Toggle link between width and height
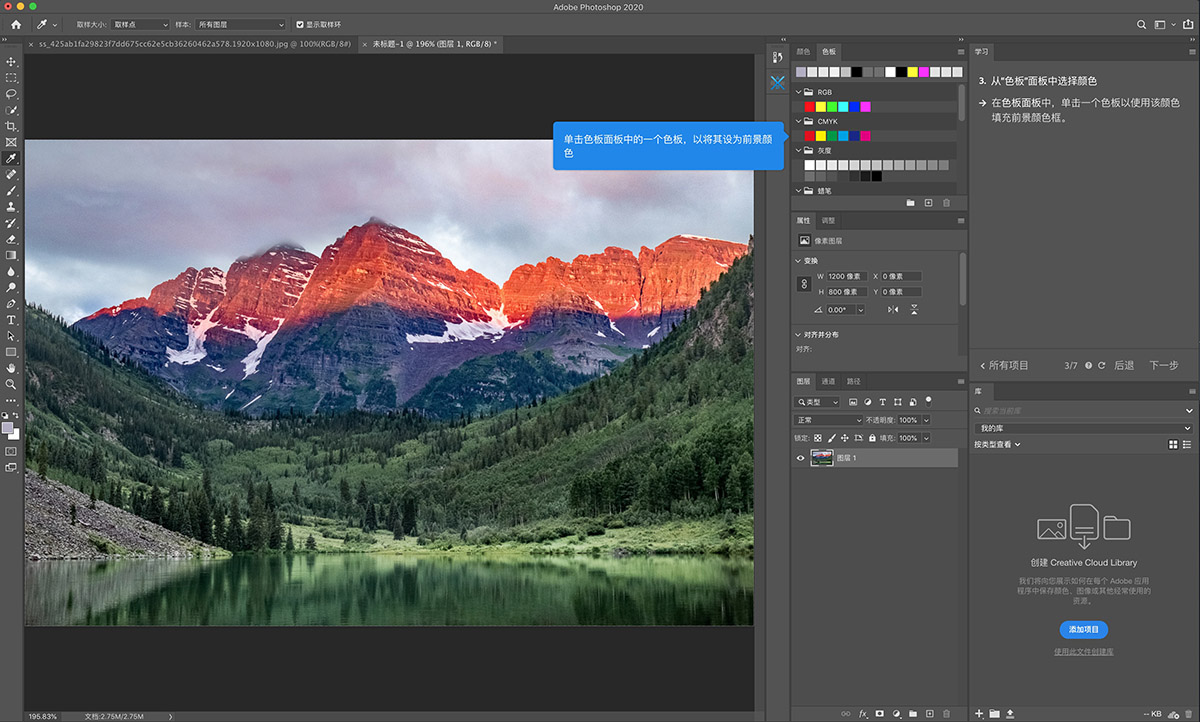 pos(803,284)
